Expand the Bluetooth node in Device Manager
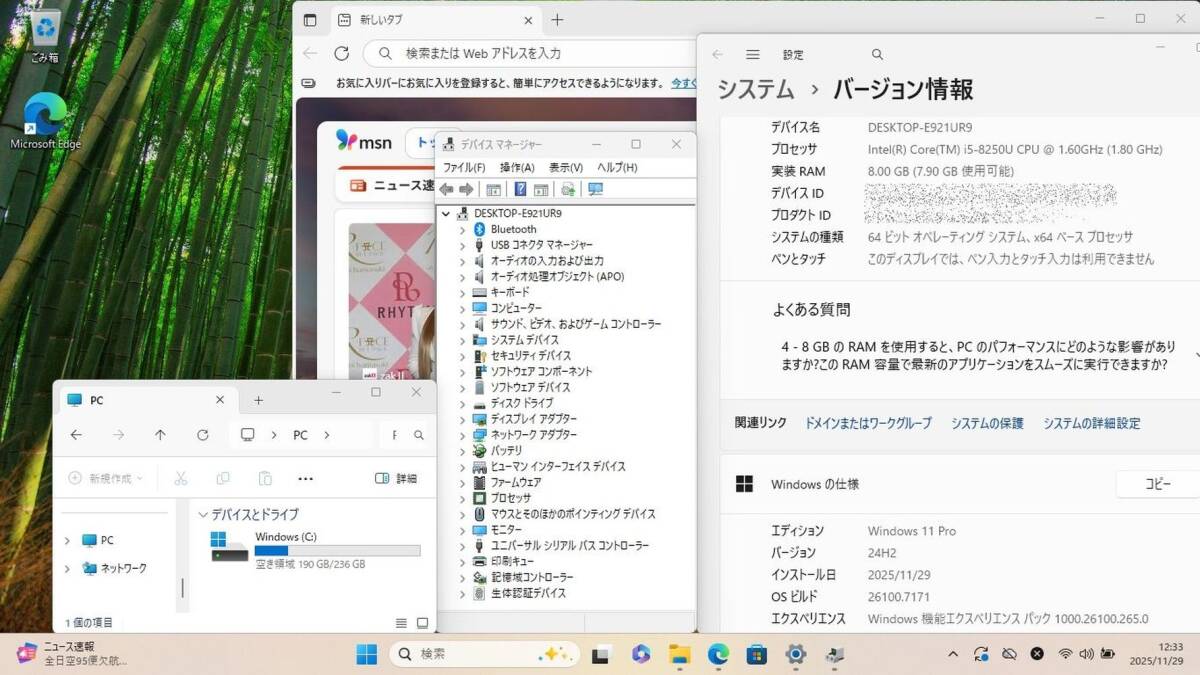The width and height of the screenshot is (1200, 675). [462, 229]
